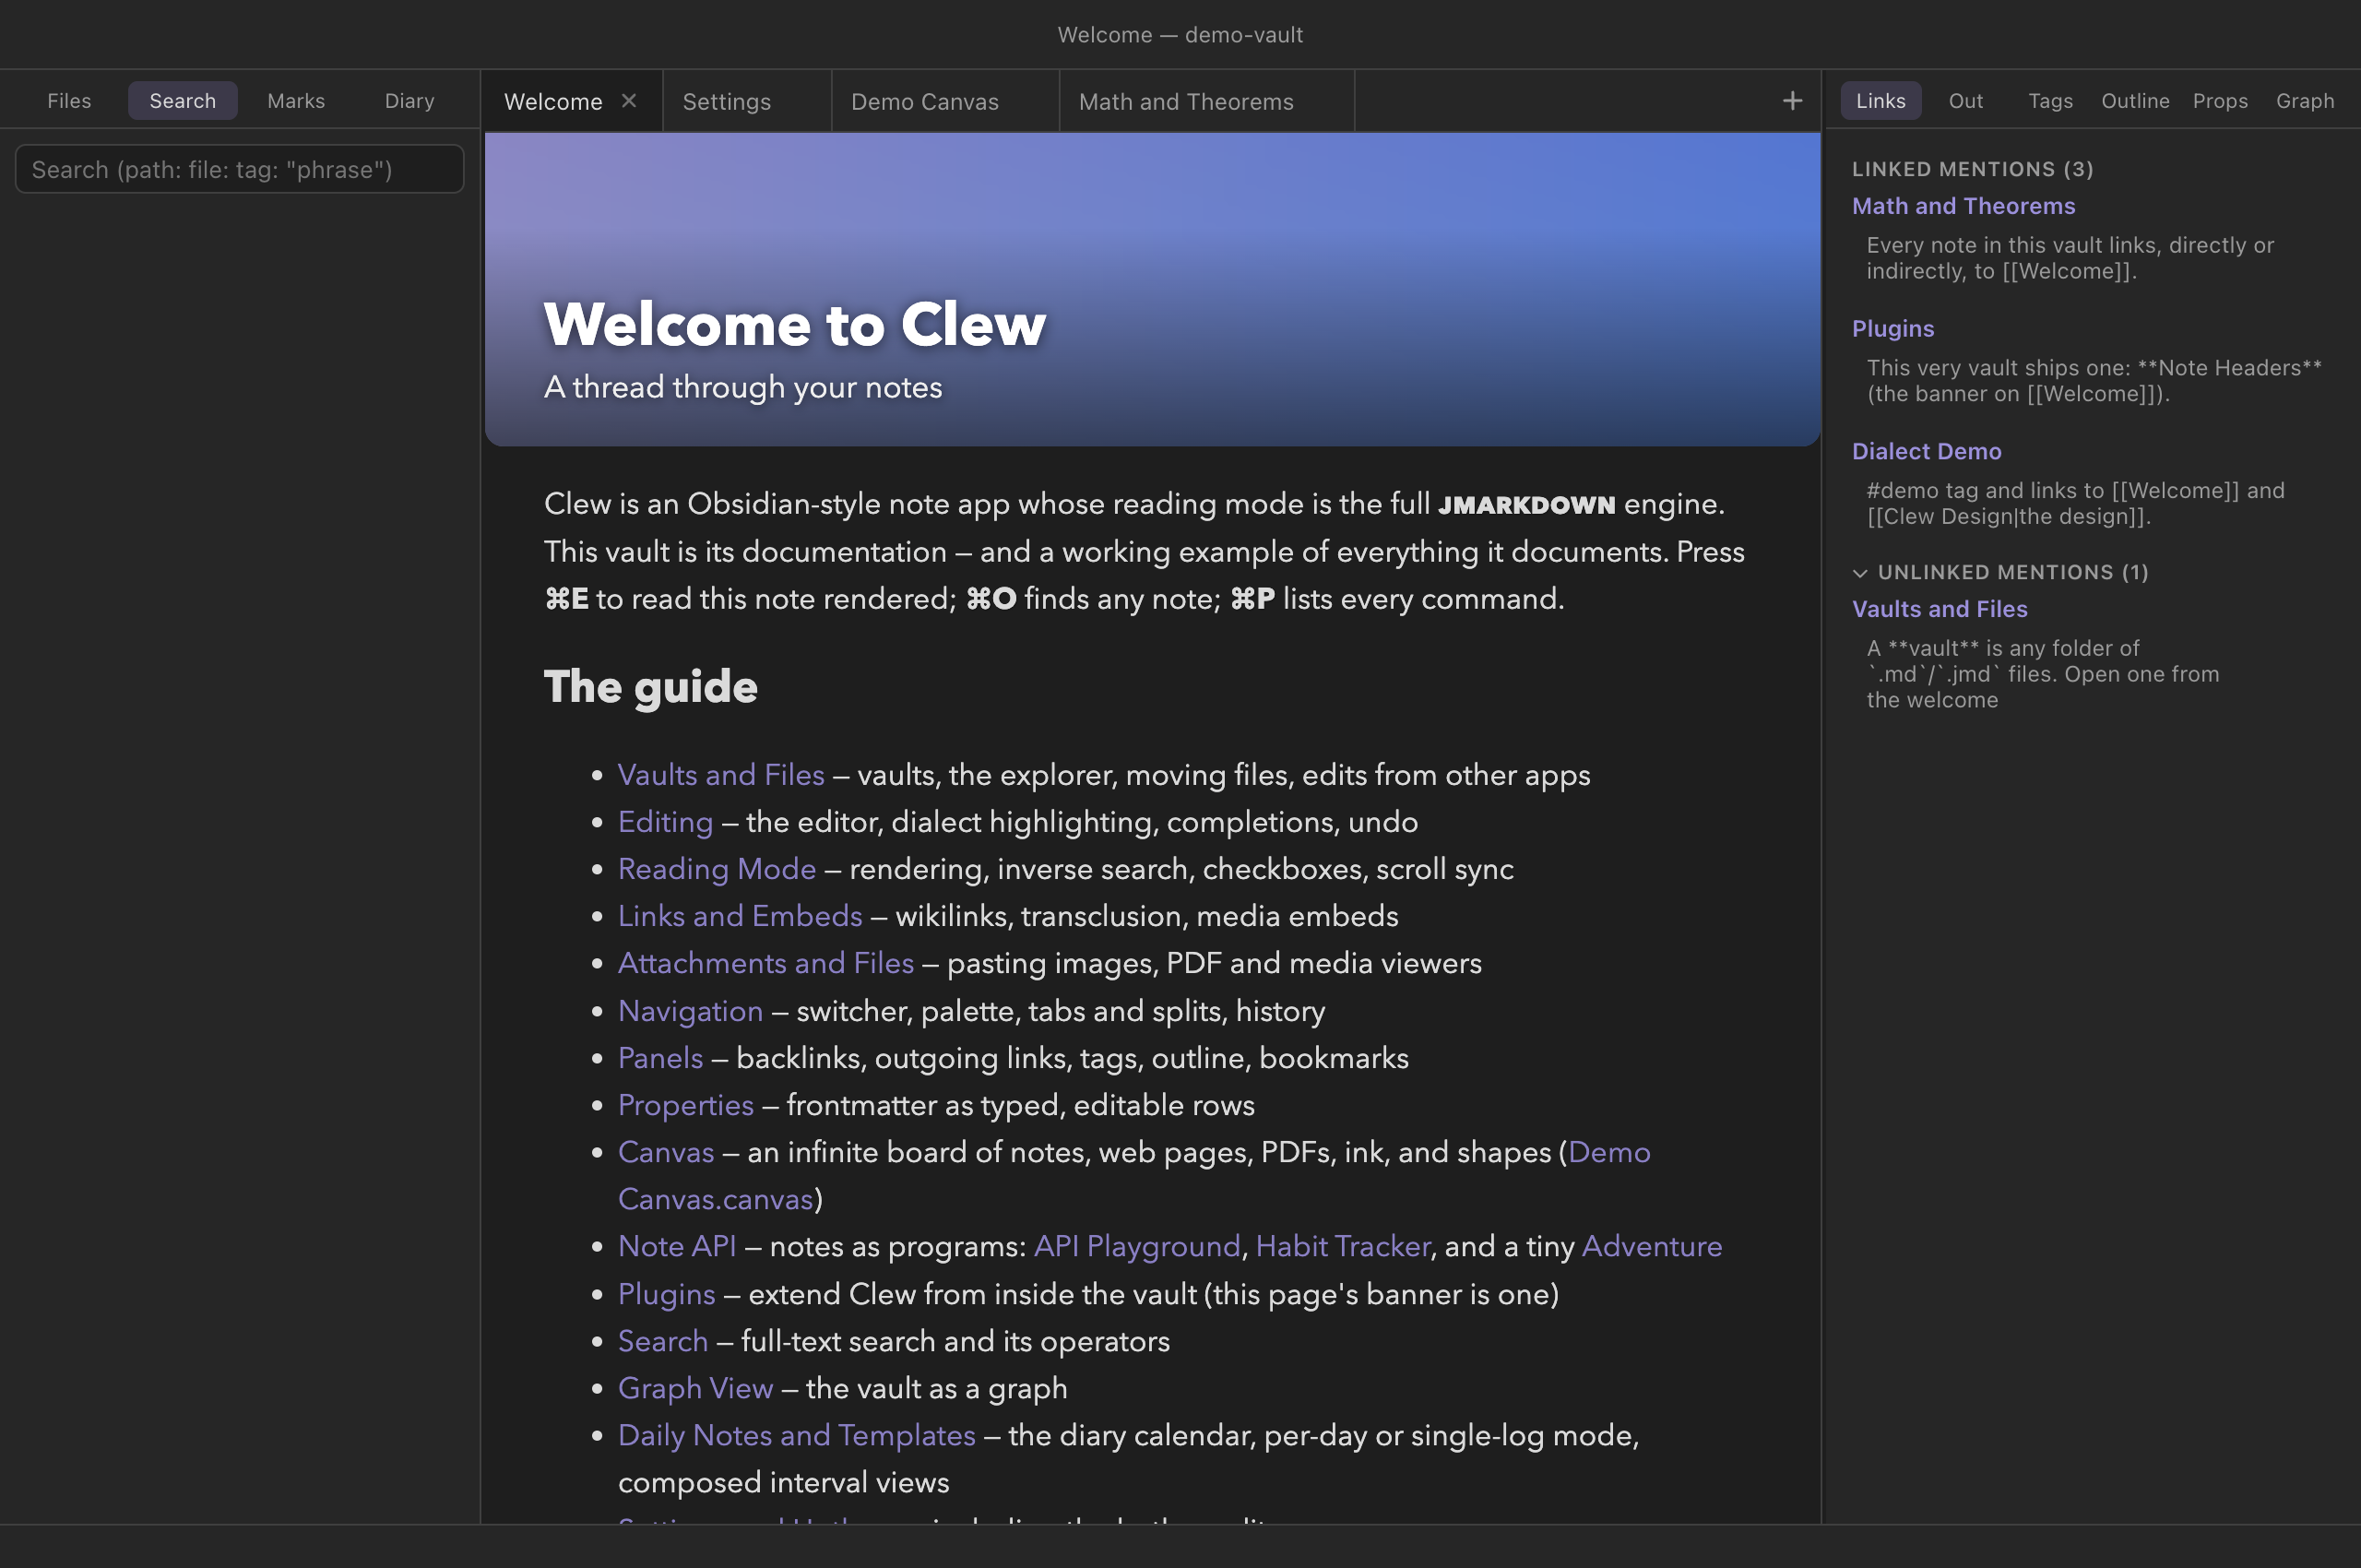Follow Vaults and Files guide link
2361x1568 pixels.
(x=721, y=775)
